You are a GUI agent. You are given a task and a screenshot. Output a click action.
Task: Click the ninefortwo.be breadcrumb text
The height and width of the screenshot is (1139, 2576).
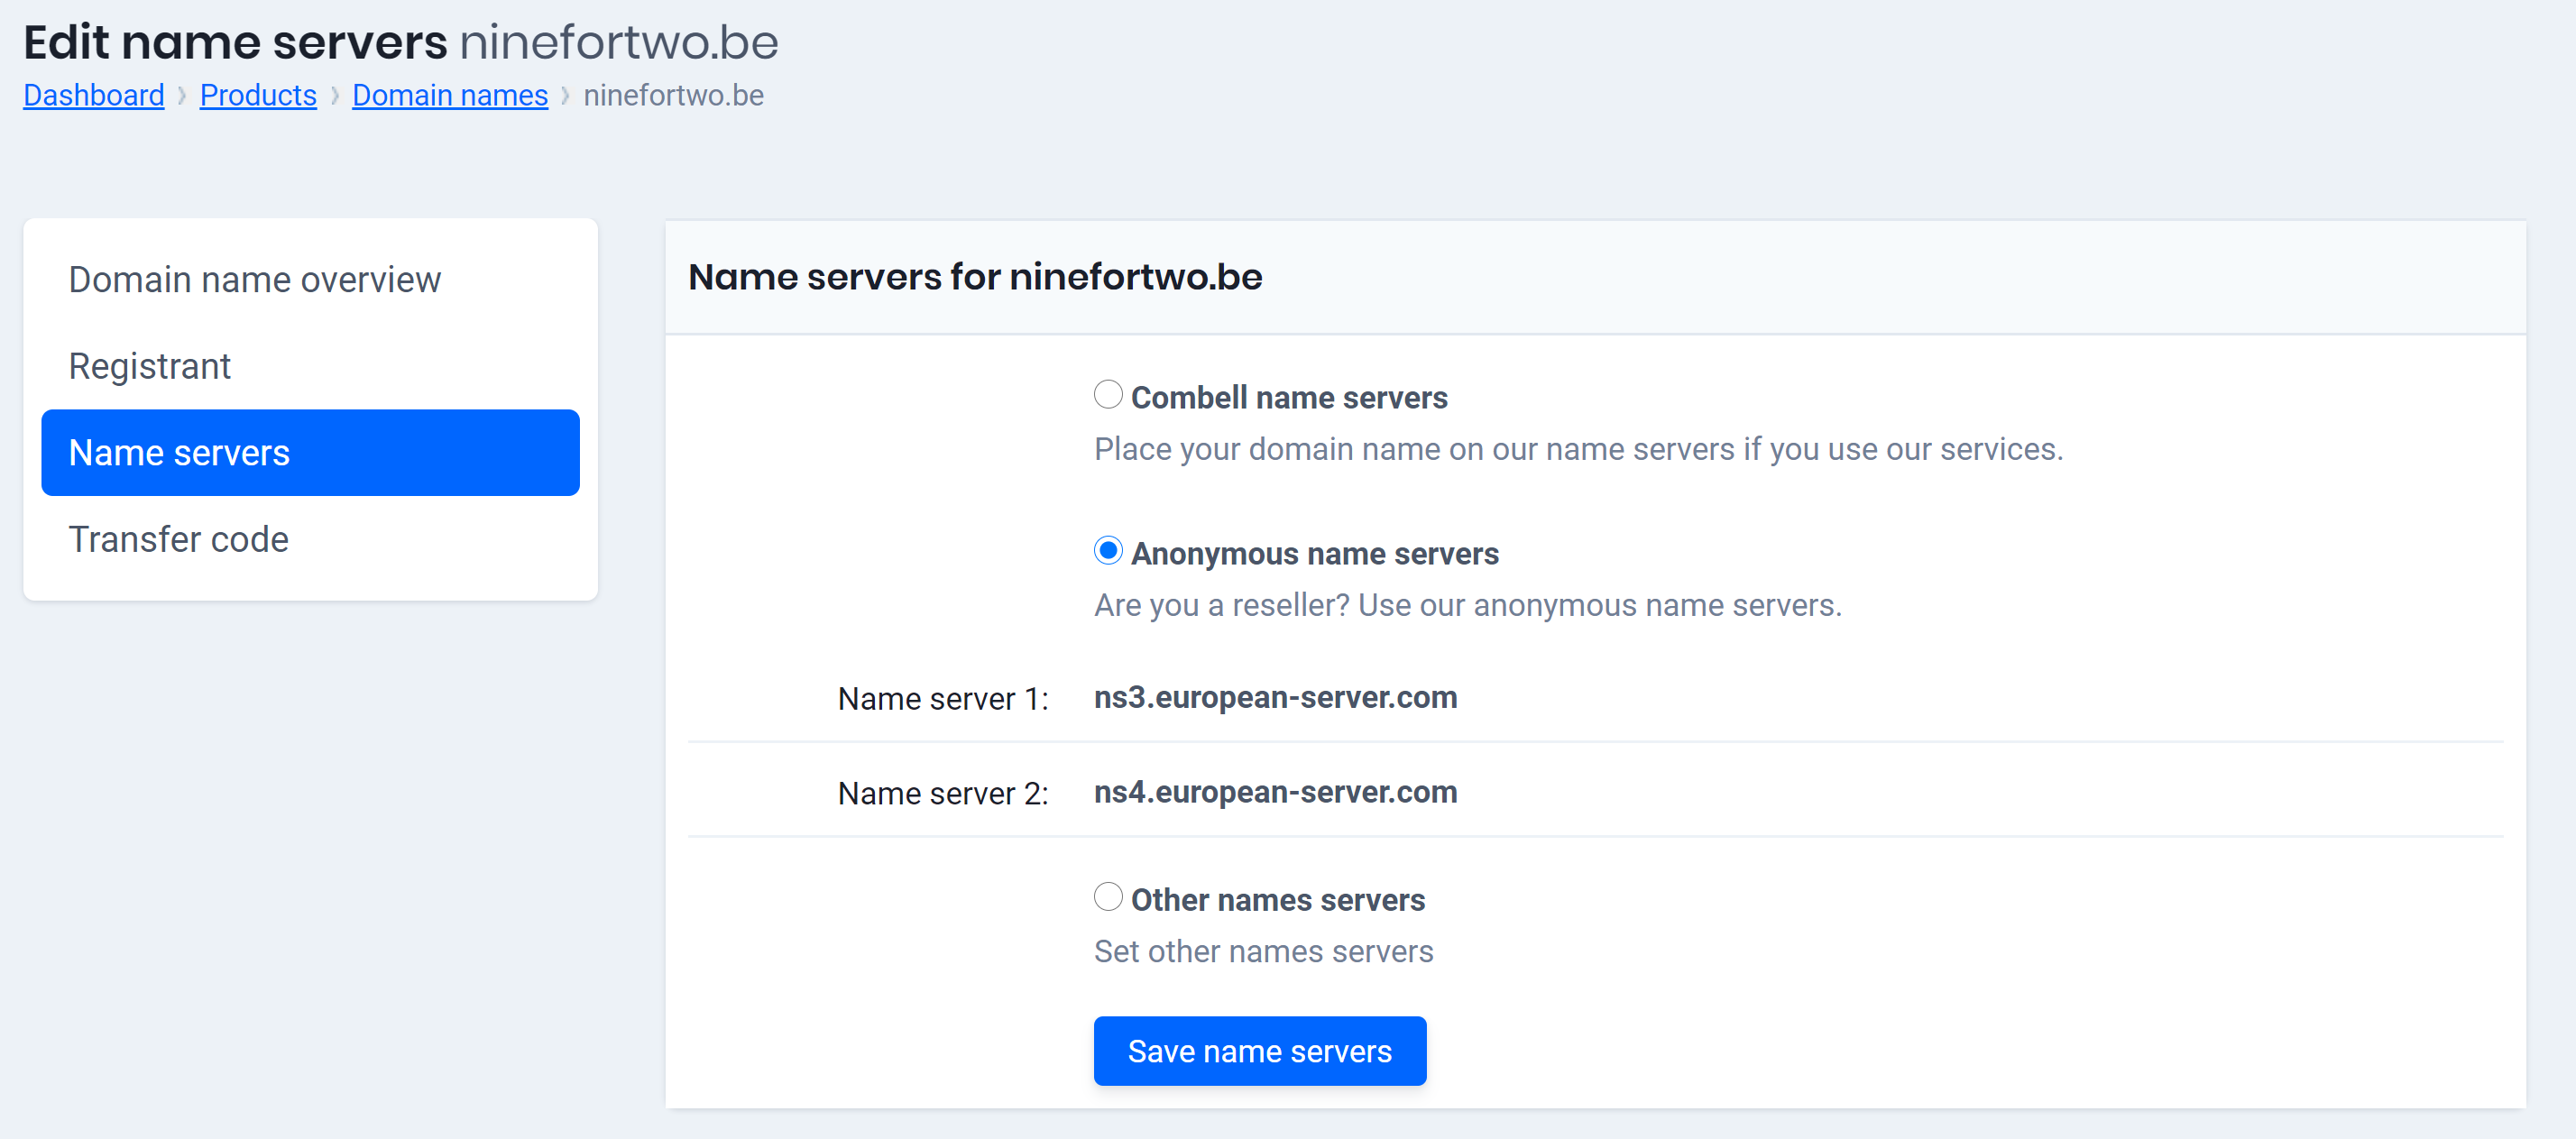click(x=672, y=95)
